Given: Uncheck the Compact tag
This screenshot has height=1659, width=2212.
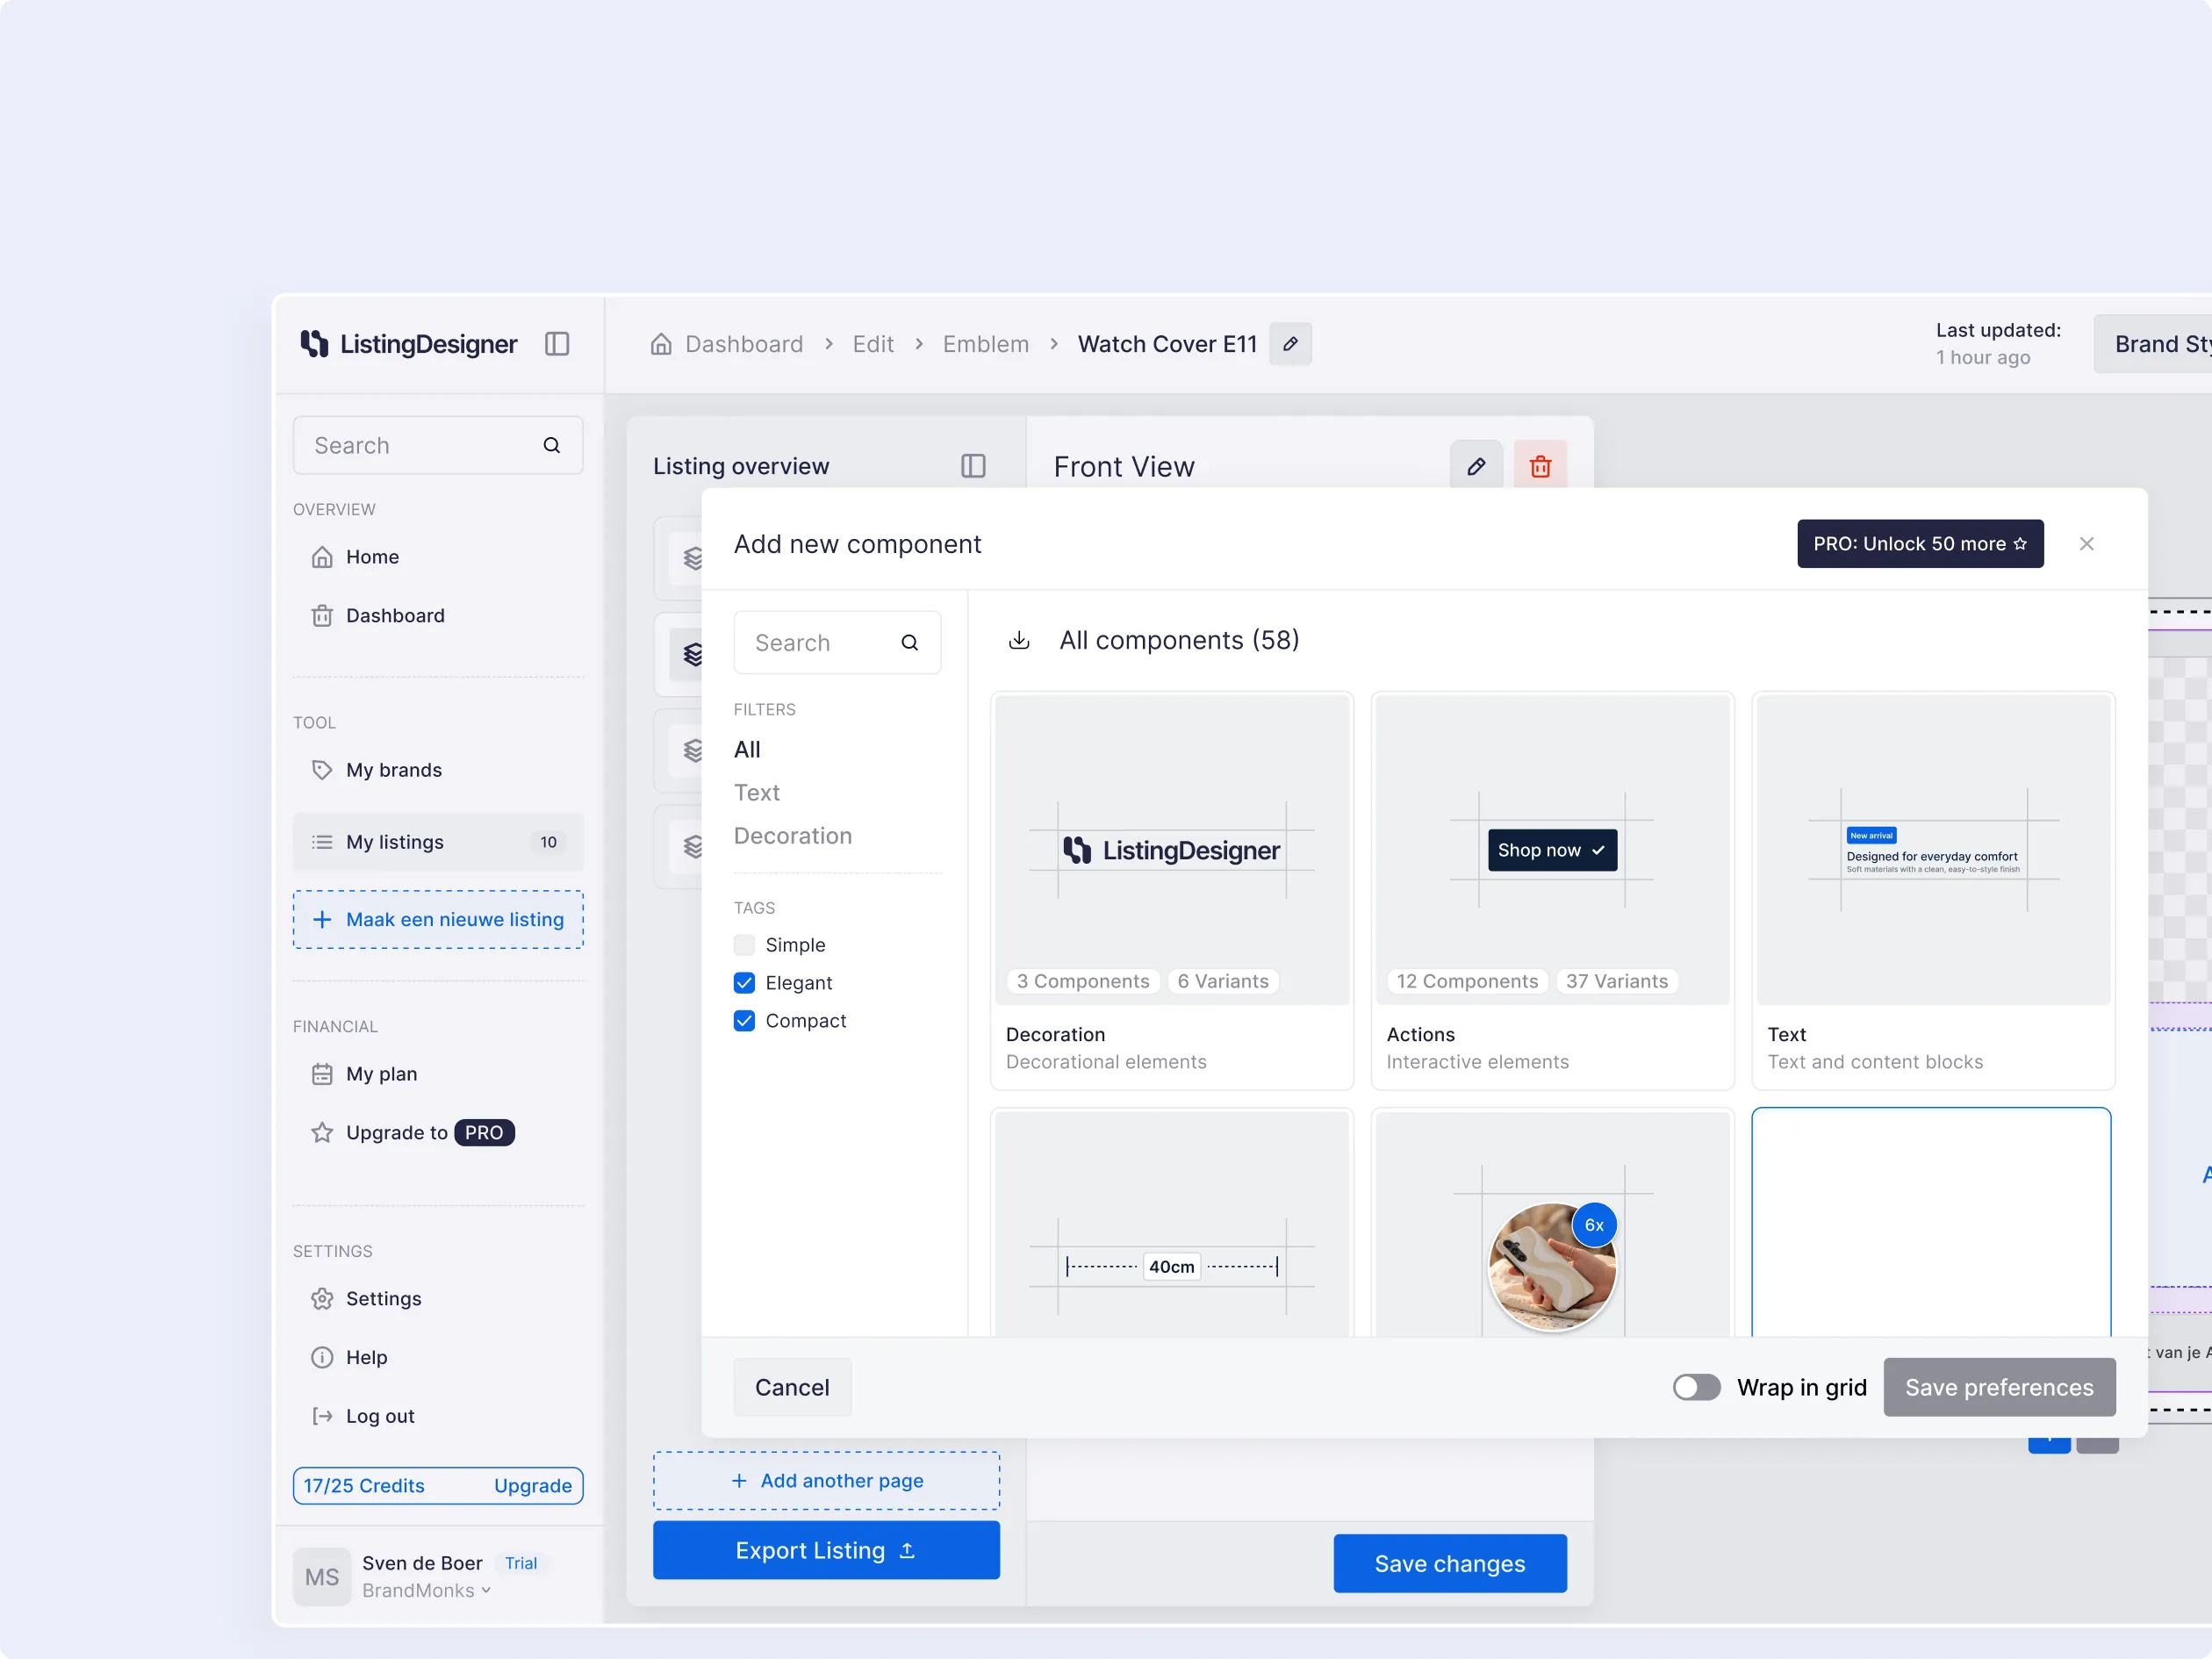Looking at the screenshot, I should (744, 1021).
